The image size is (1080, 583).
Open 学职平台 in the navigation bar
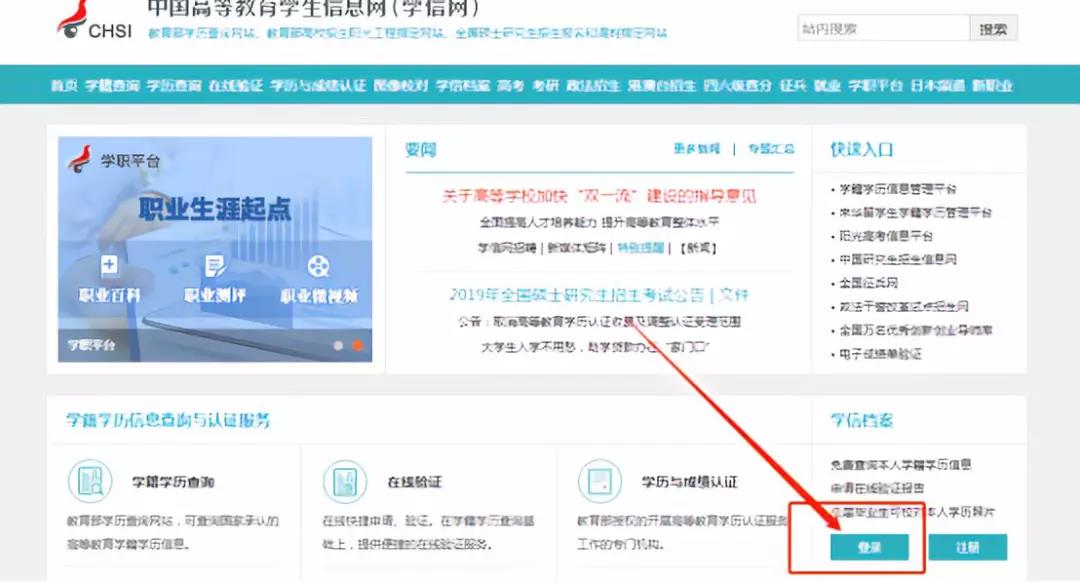875,85
